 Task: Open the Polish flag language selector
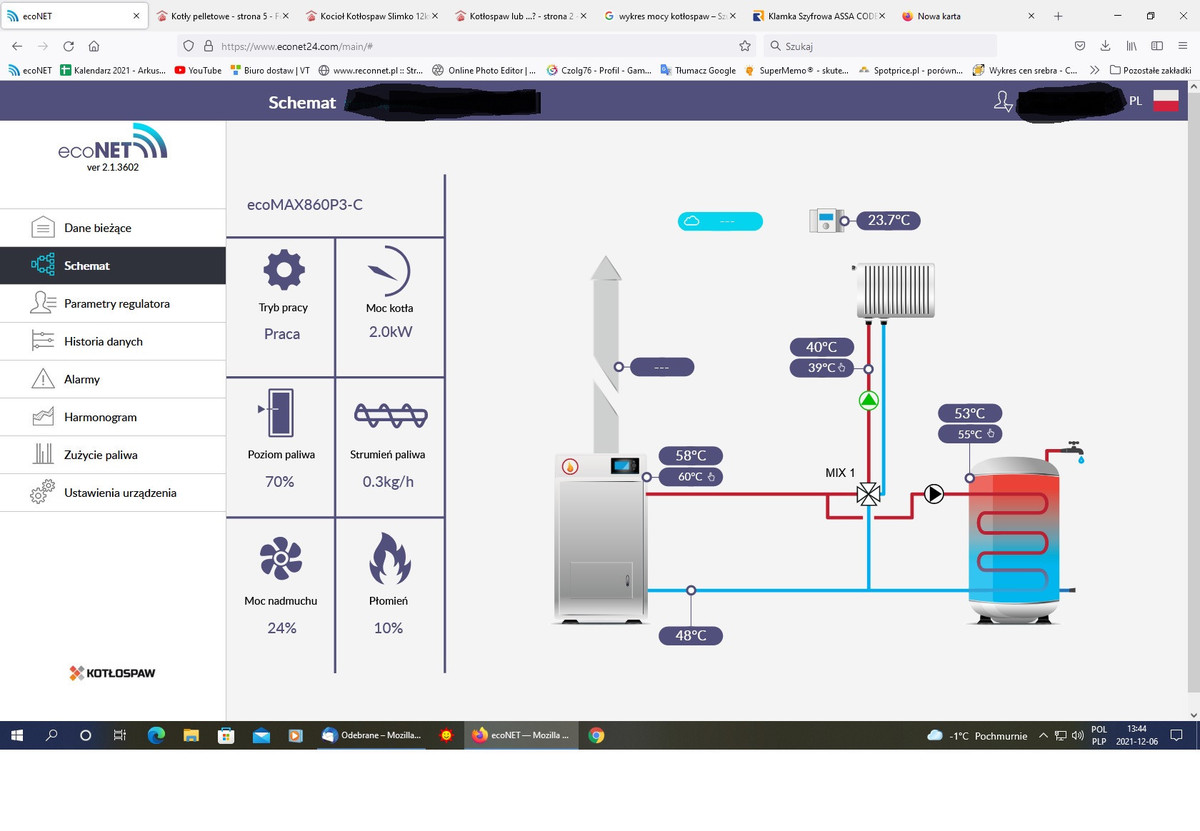[x=1166, y=101]
